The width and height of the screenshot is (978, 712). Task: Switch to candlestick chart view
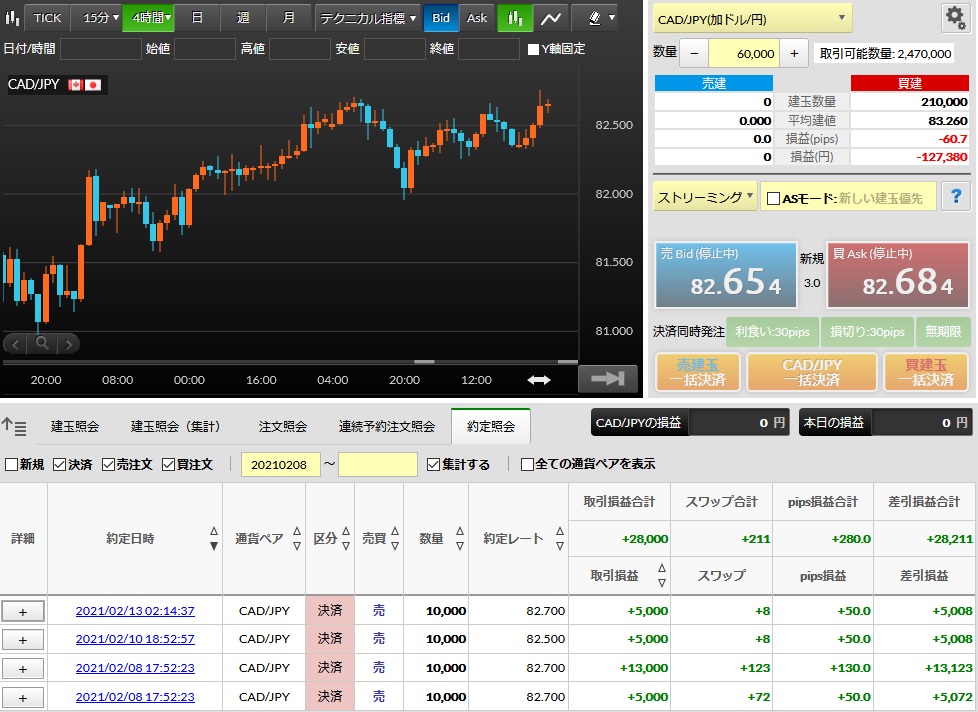coord(515,18)
